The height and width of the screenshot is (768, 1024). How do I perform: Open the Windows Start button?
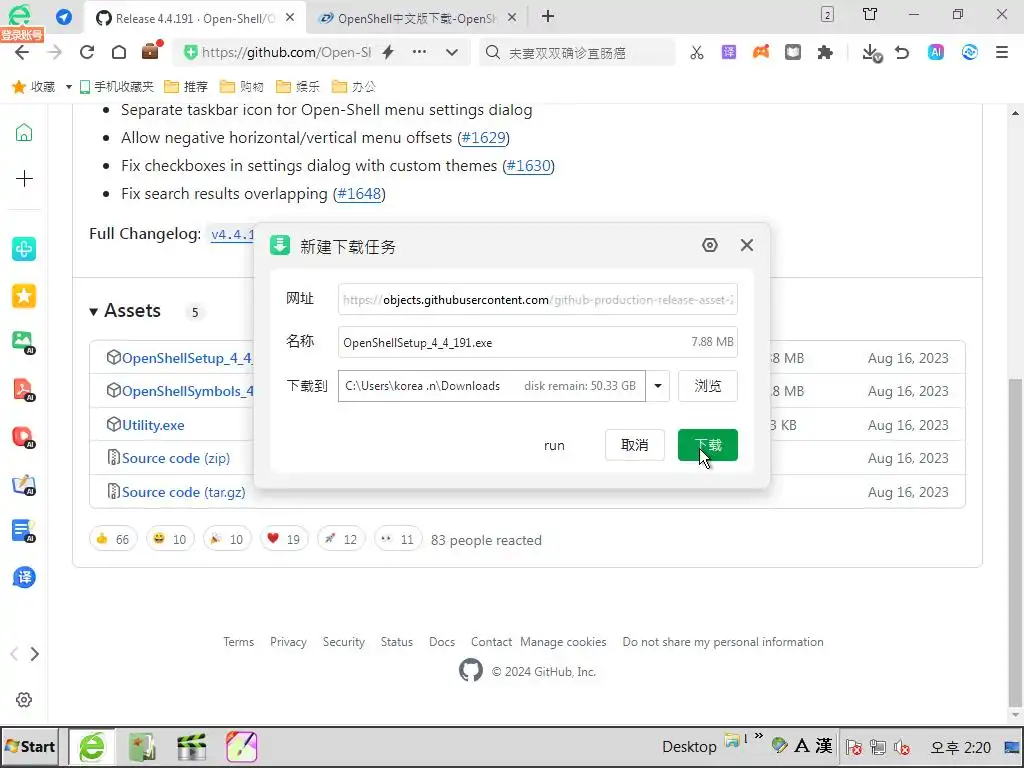pos(30,746)
